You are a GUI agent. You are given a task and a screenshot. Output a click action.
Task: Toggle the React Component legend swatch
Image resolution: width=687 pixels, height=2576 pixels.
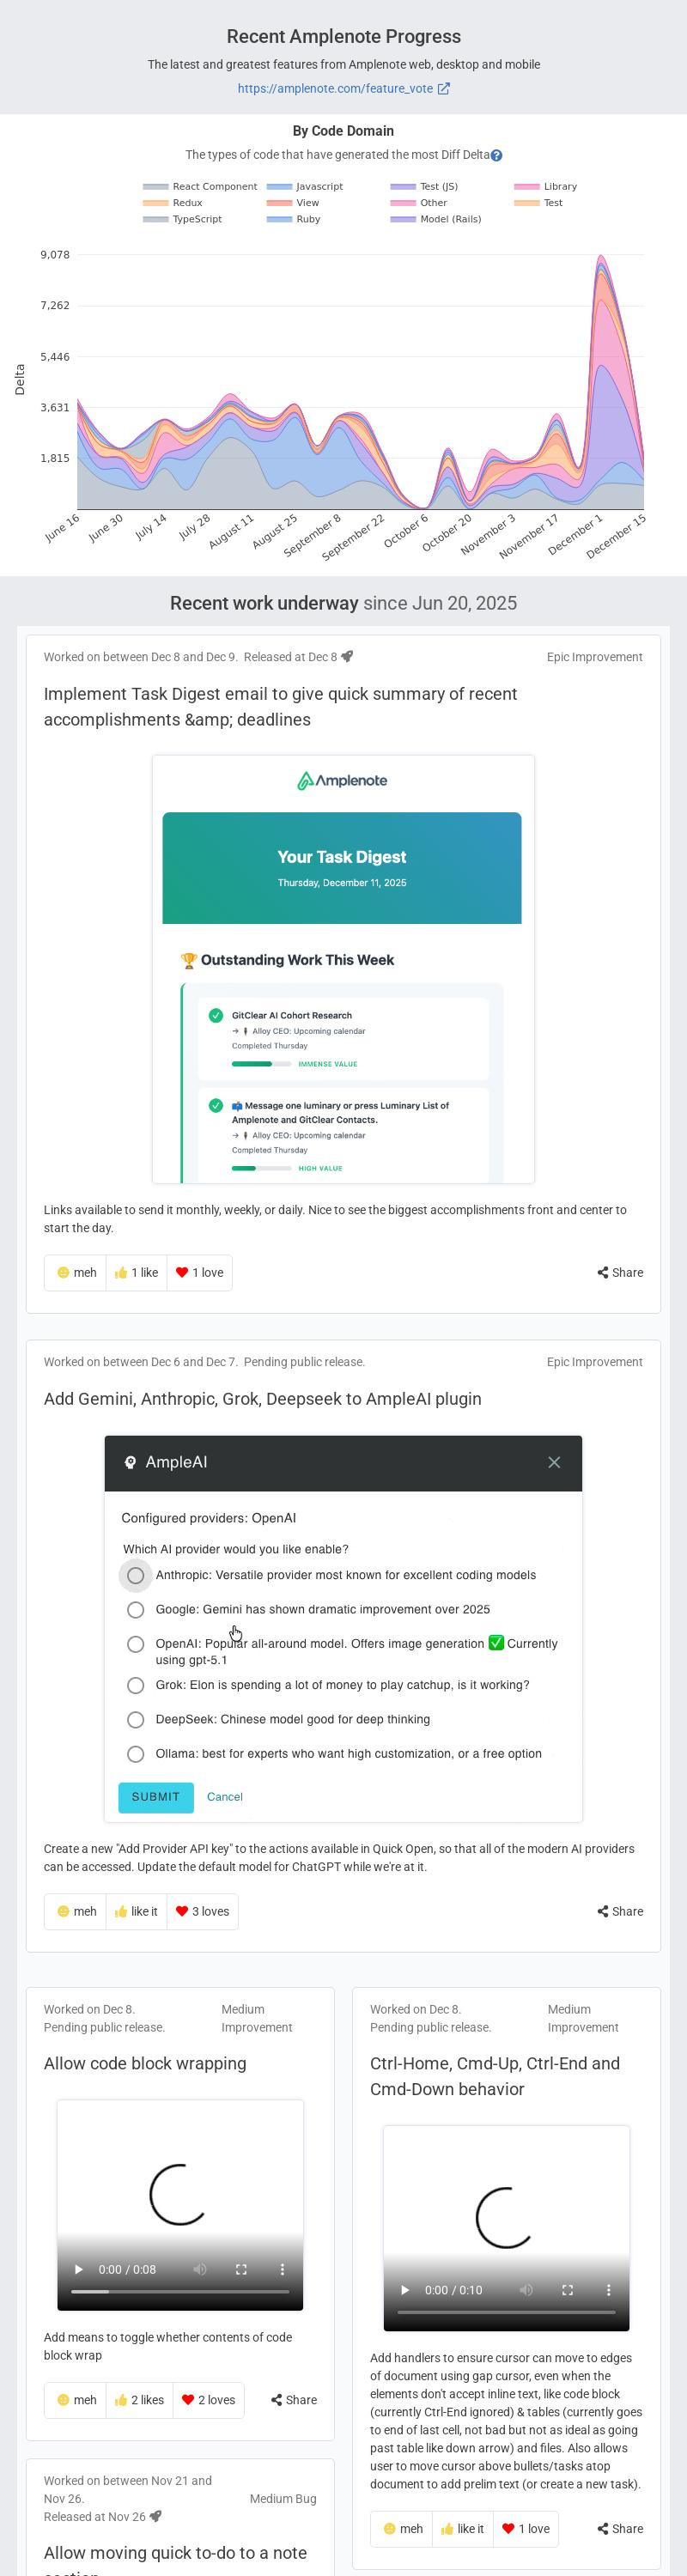[x=155, y=187]
